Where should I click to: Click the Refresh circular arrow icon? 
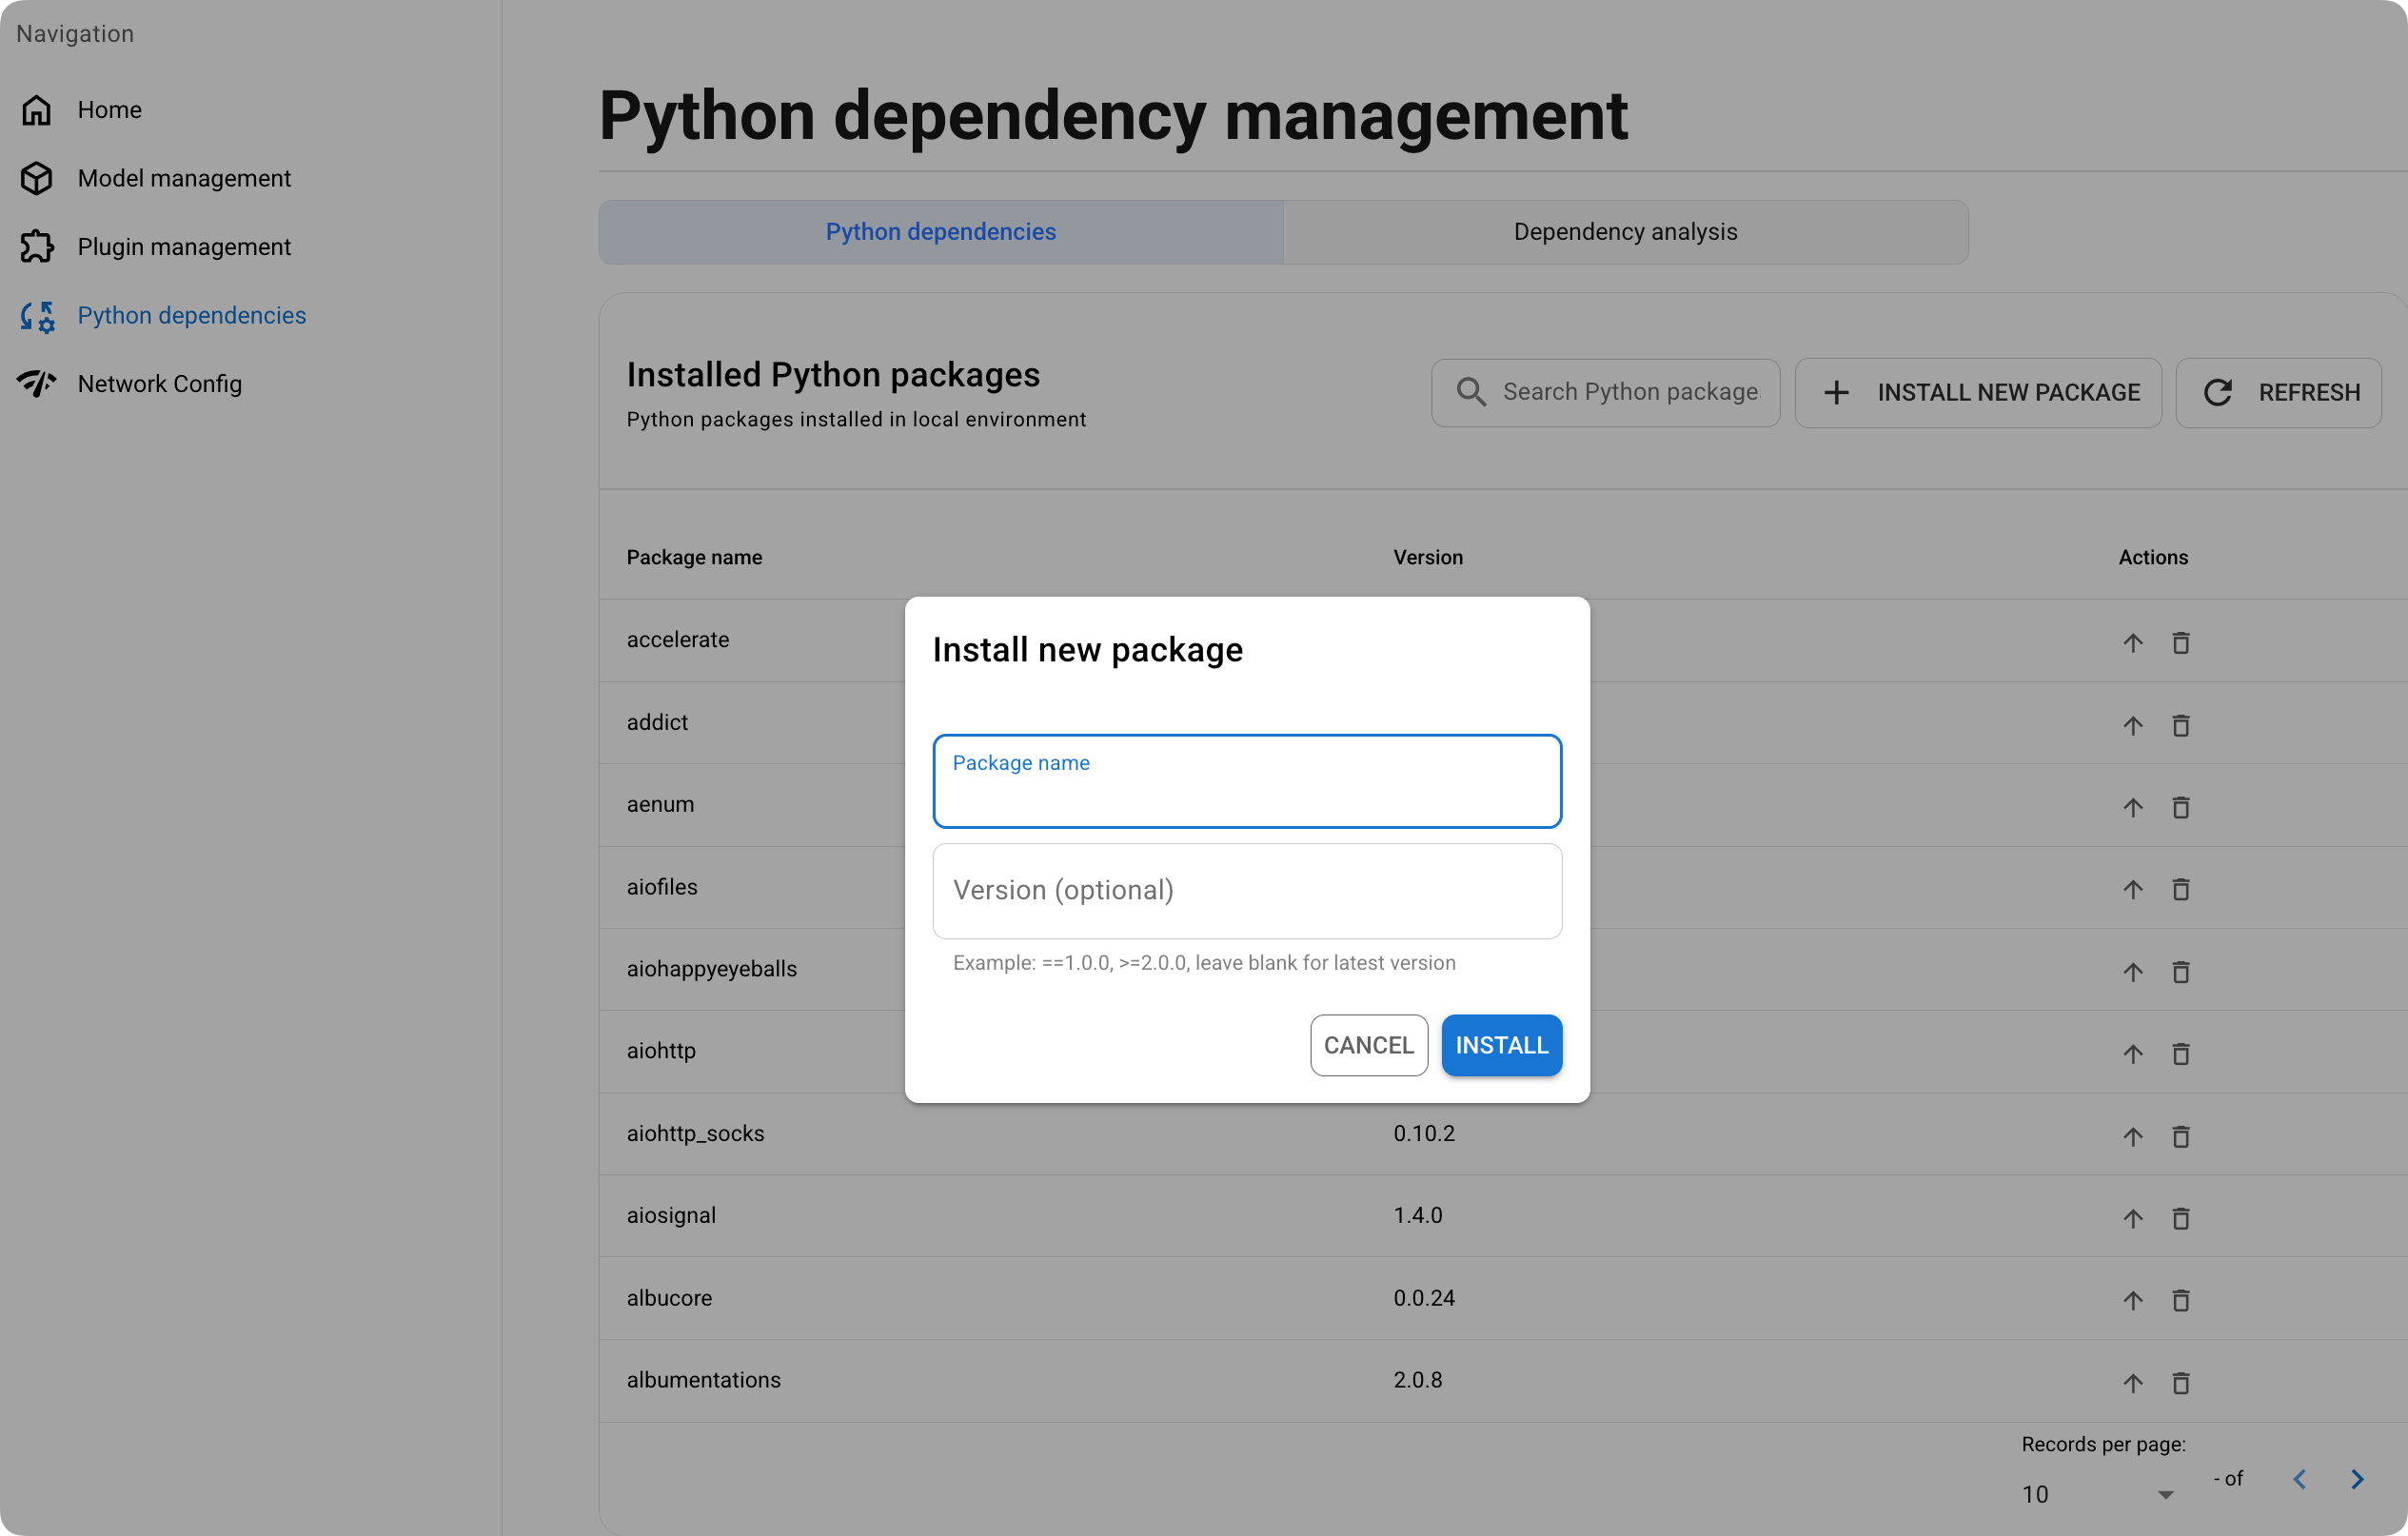(2219, 392)
